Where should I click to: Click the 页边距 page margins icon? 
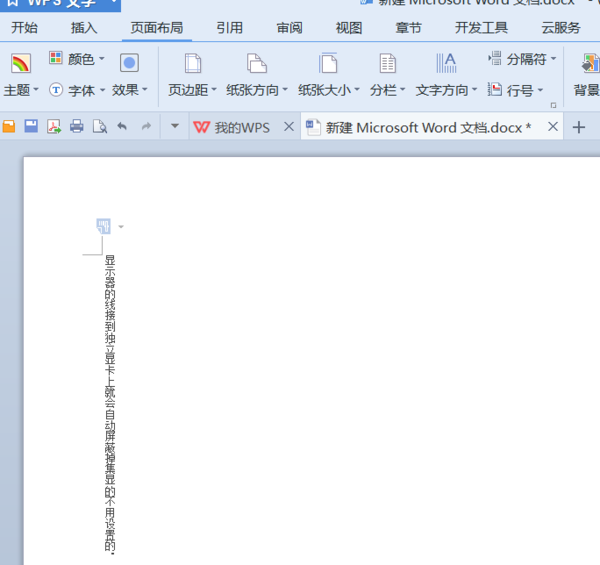tap(193, 63)
